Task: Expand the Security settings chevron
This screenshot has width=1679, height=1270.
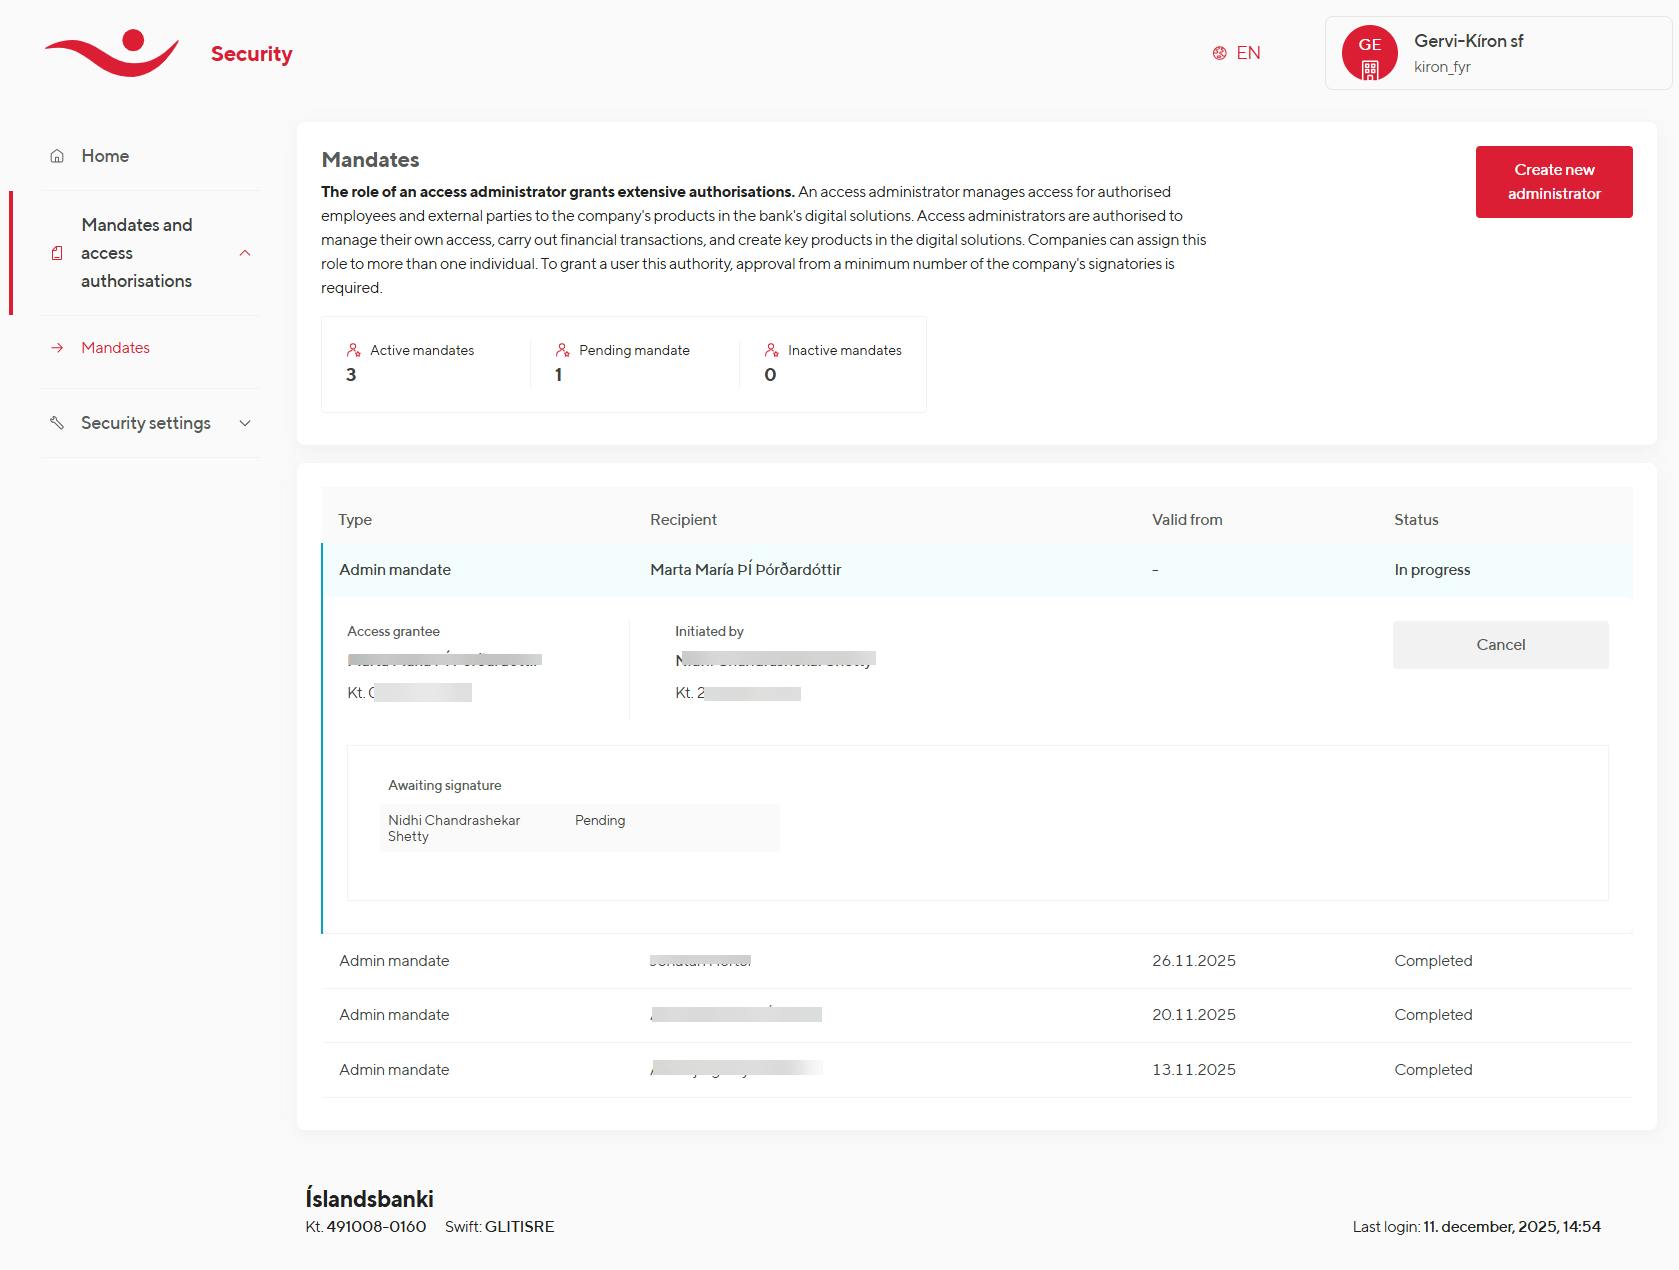Action: click(x=245, y=423)
